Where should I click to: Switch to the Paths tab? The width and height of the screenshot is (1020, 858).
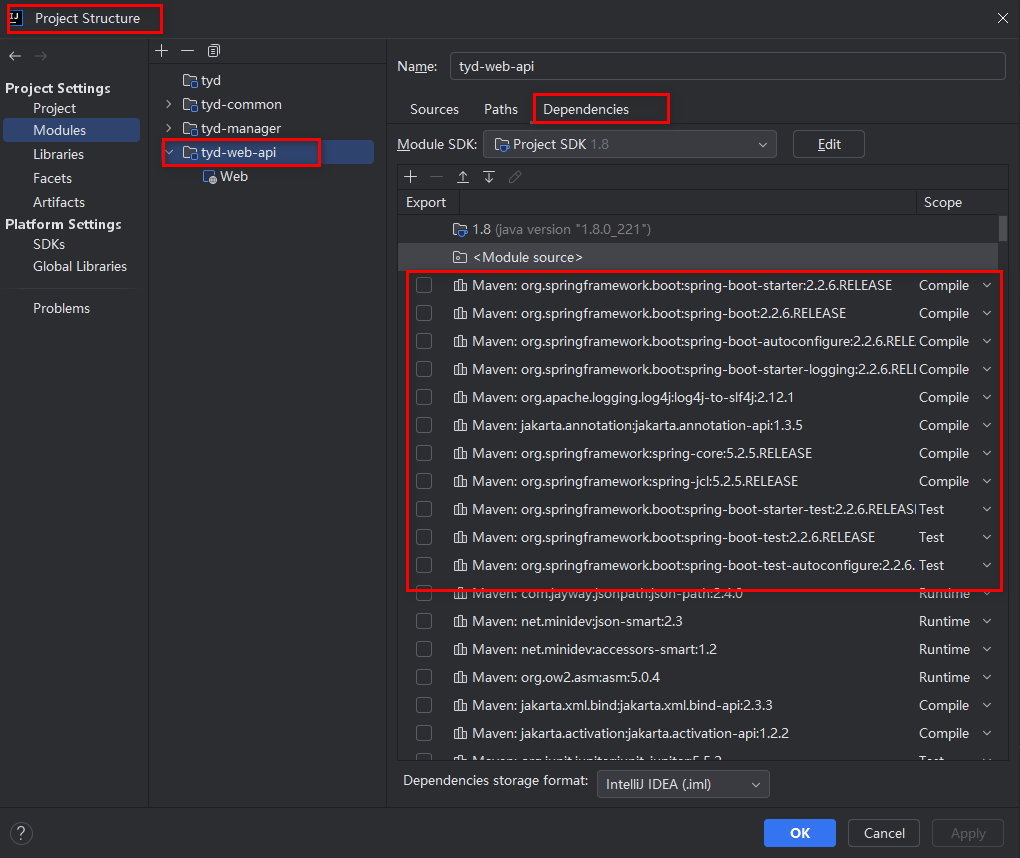point(501,109)
